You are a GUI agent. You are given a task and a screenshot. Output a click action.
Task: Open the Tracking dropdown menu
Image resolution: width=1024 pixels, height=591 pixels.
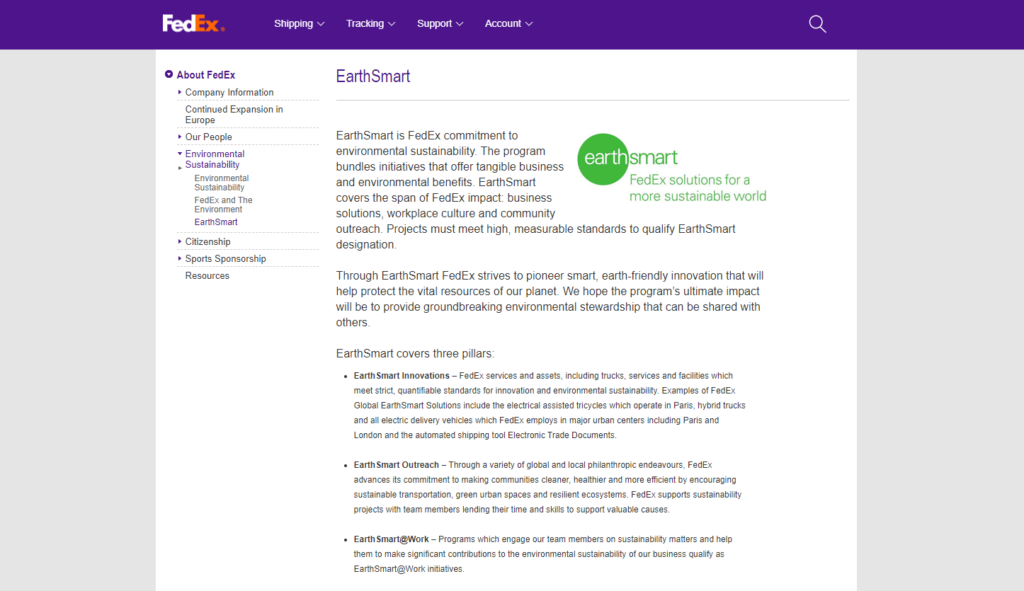point(370,24)
